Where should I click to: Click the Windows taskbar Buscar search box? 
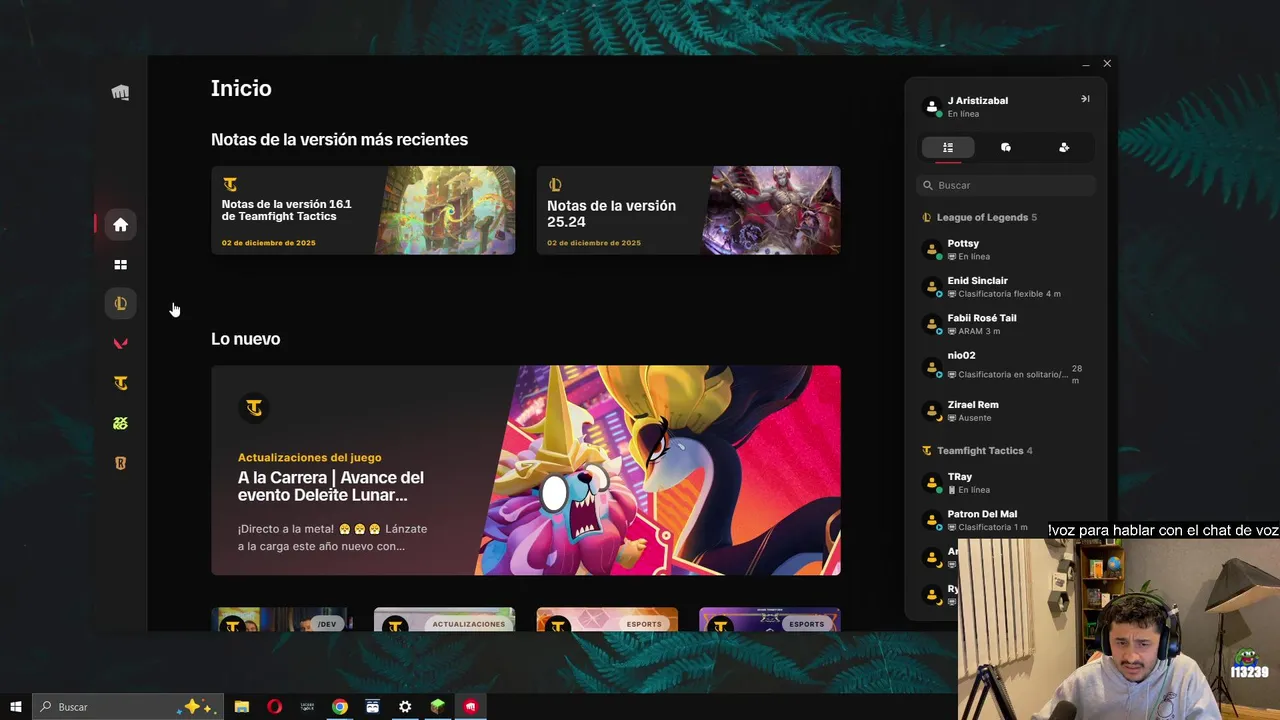128,706
